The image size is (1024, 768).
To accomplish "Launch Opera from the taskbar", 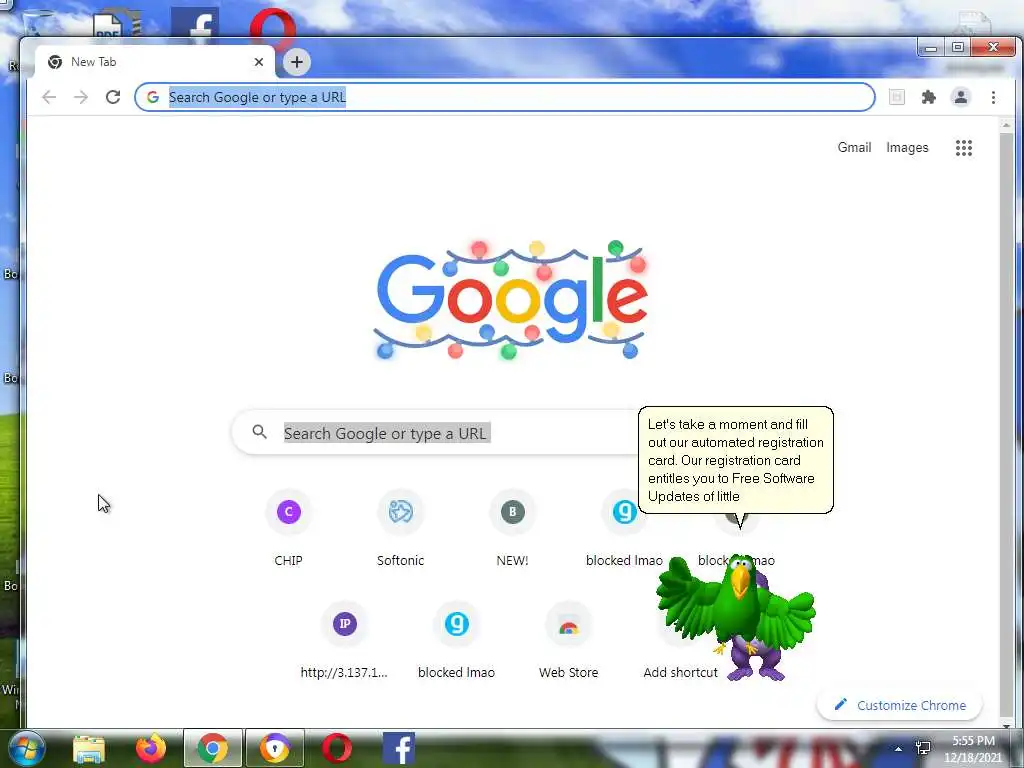I will [x=337, y=748].
